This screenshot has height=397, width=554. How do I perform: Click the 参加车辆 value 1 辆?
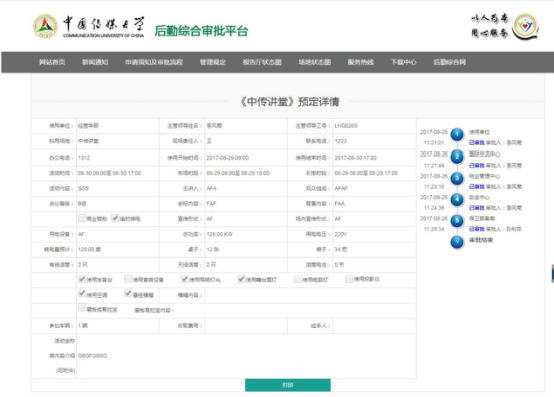83,326
